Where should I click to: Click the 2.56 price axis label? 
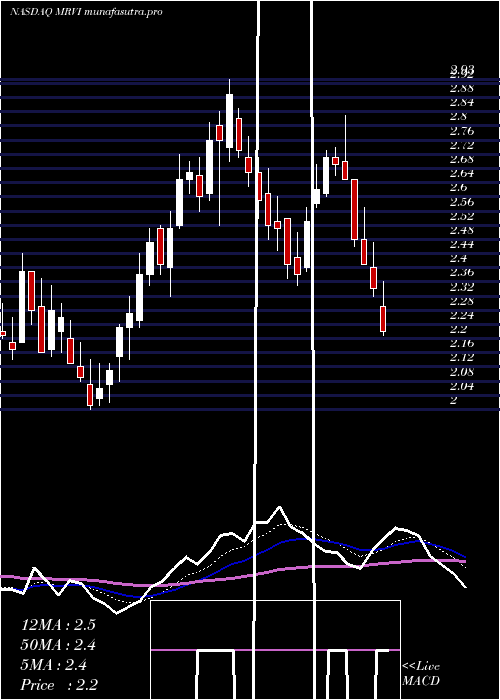pyautogui.click(x=462, y=202)
